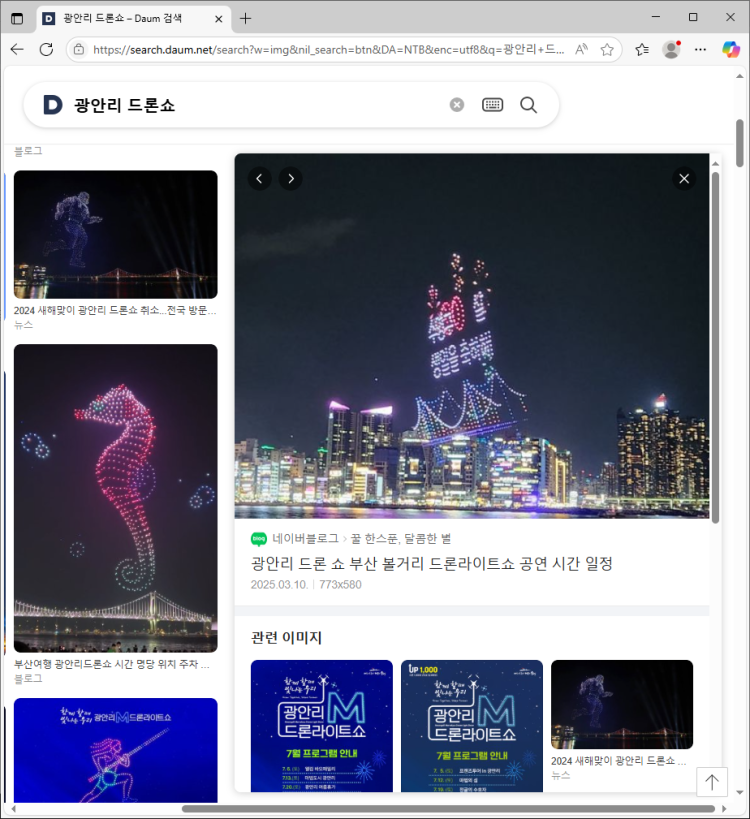The height and width of the screenshot is (819, 750).
Task: Open the browser profile menu
Action: 671,50
